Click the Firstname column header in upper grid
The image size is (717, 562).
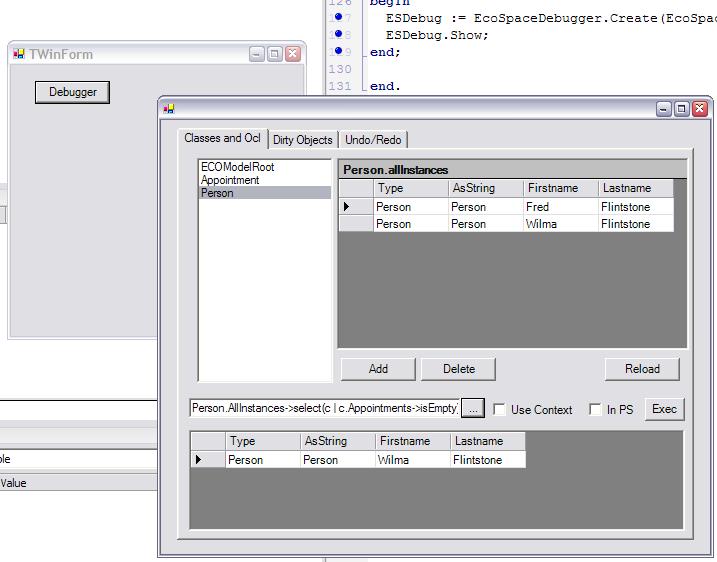tap(560, 188)
